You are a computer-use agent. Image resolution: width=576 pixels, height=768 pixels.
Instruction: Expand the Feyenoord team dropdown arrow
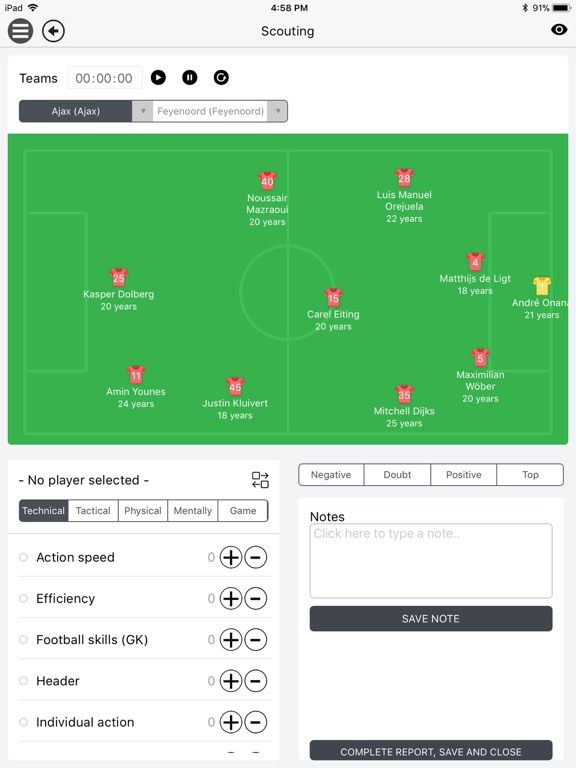click(x=278, y=111)
